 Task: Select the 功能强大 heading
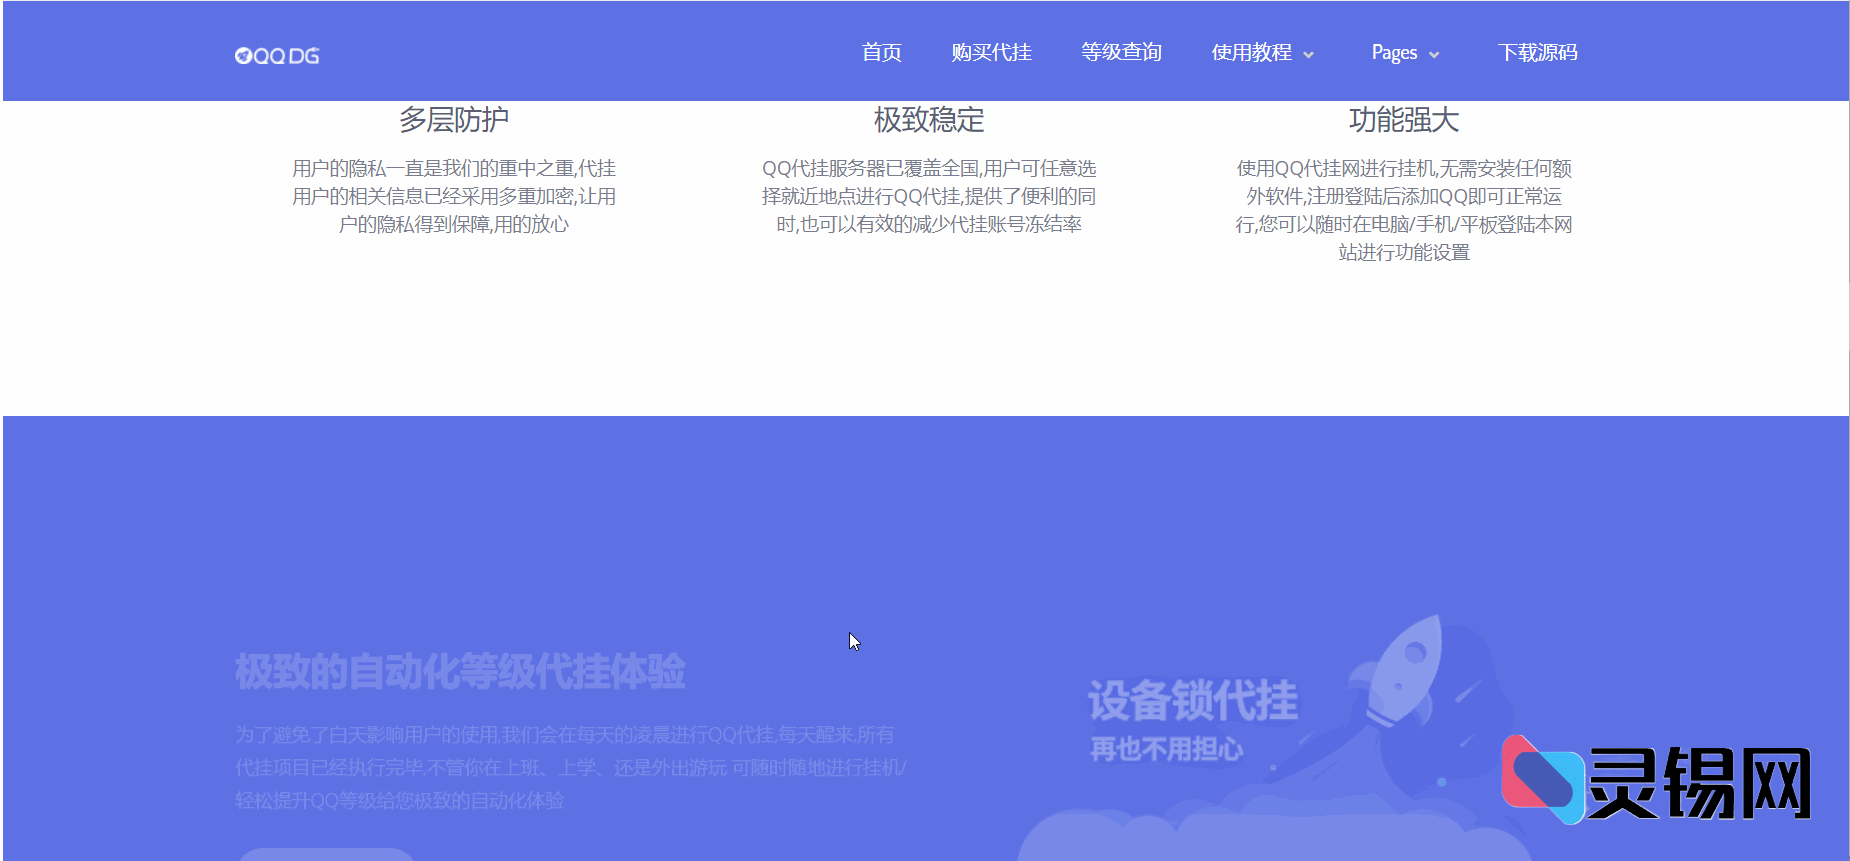[1404, 120]
